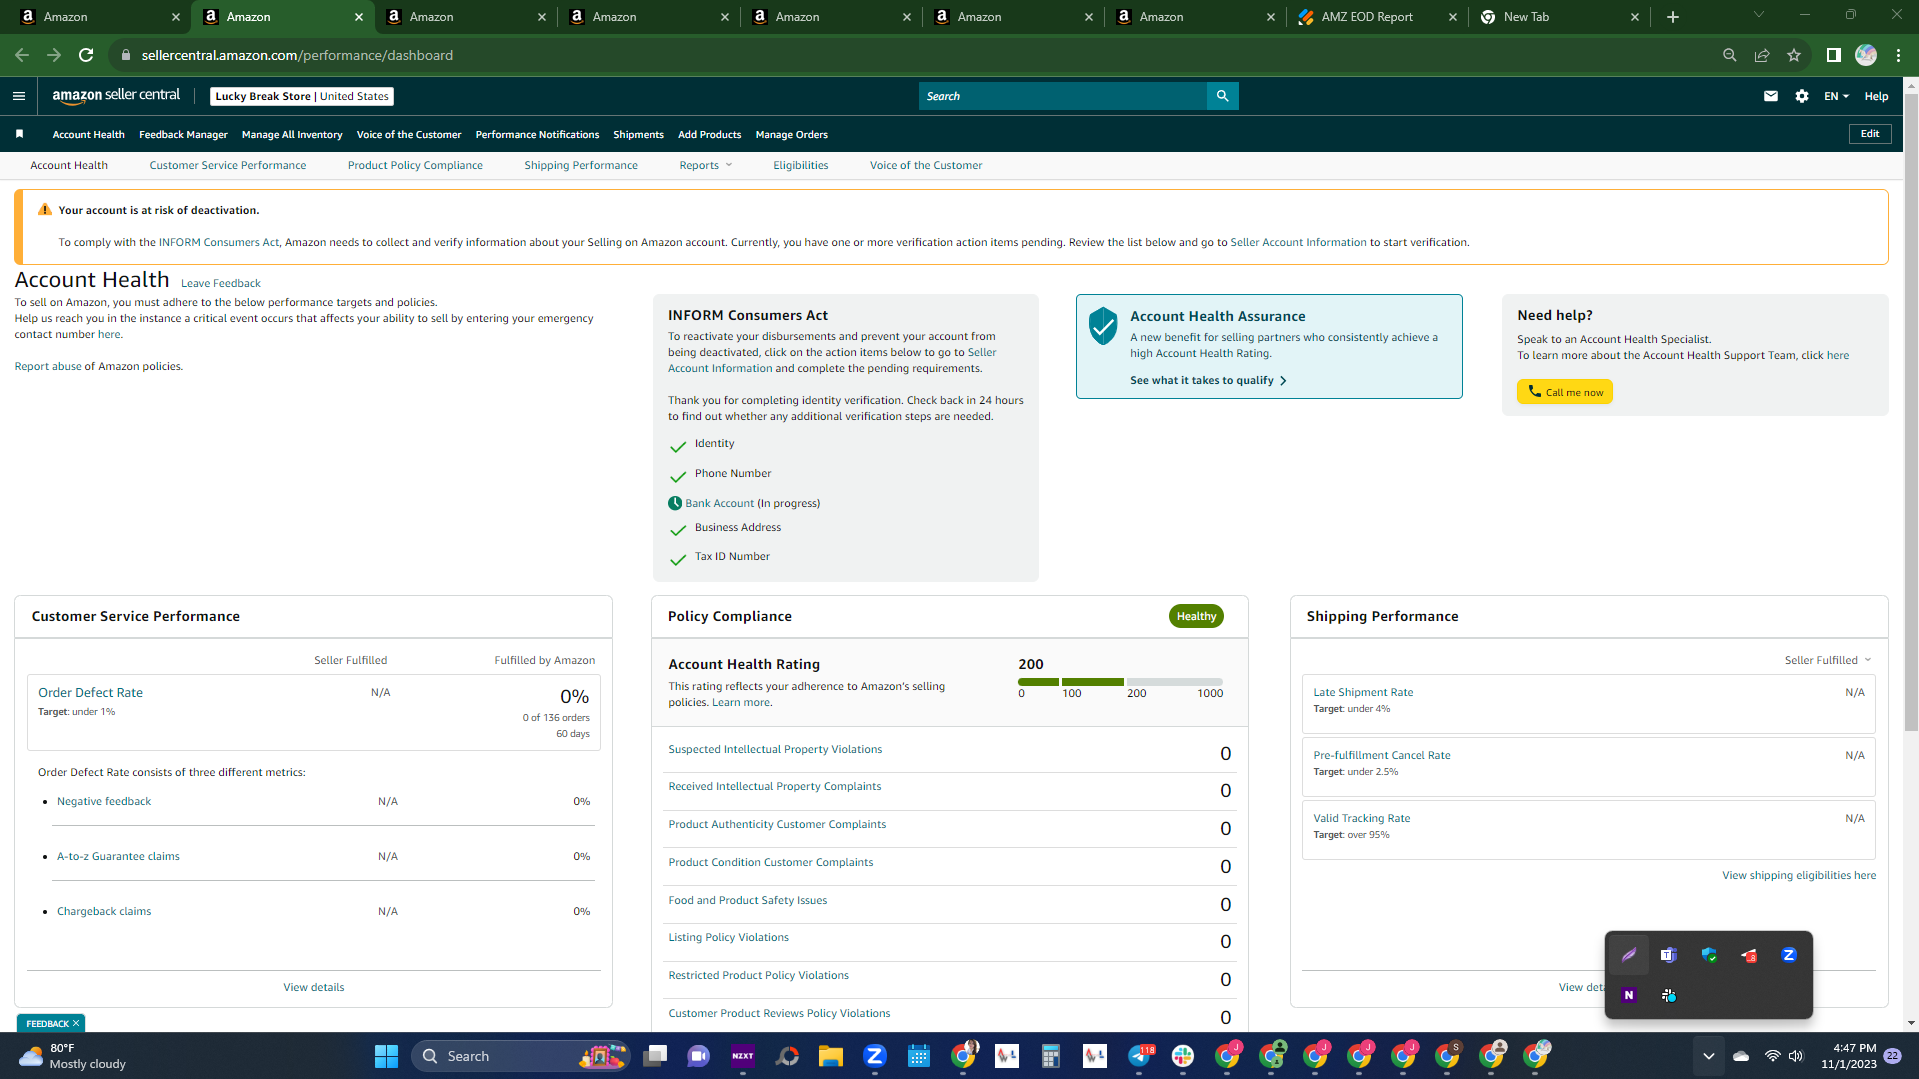Toggle the Chrome side panel icon
The width and height of the screenshot is (1919, 1079).
pos(1833,55)
